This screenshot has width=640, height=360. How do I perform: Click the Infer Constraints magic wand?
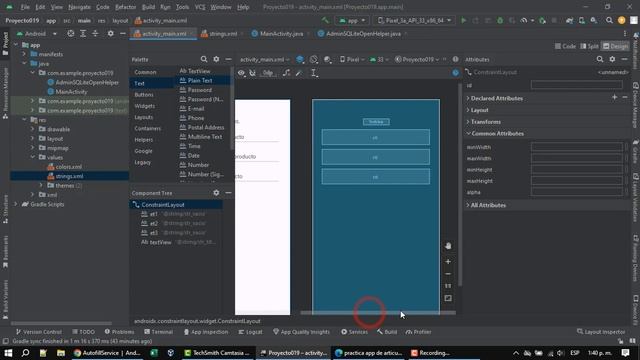[299, 73]
